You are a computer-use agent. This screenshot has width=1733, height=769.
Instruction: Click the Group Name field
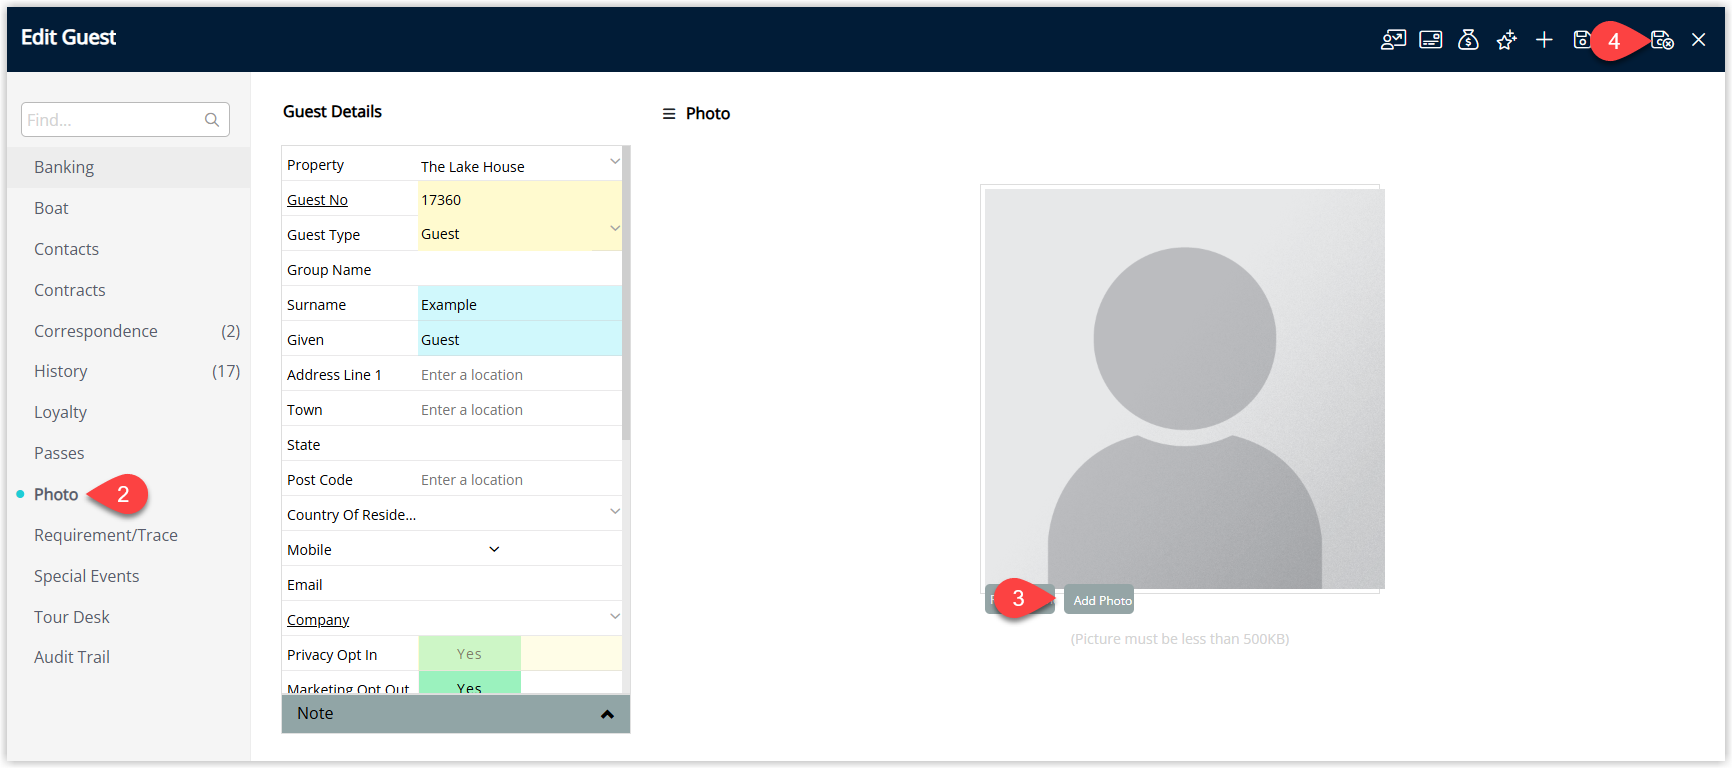[x=519, y=269]
